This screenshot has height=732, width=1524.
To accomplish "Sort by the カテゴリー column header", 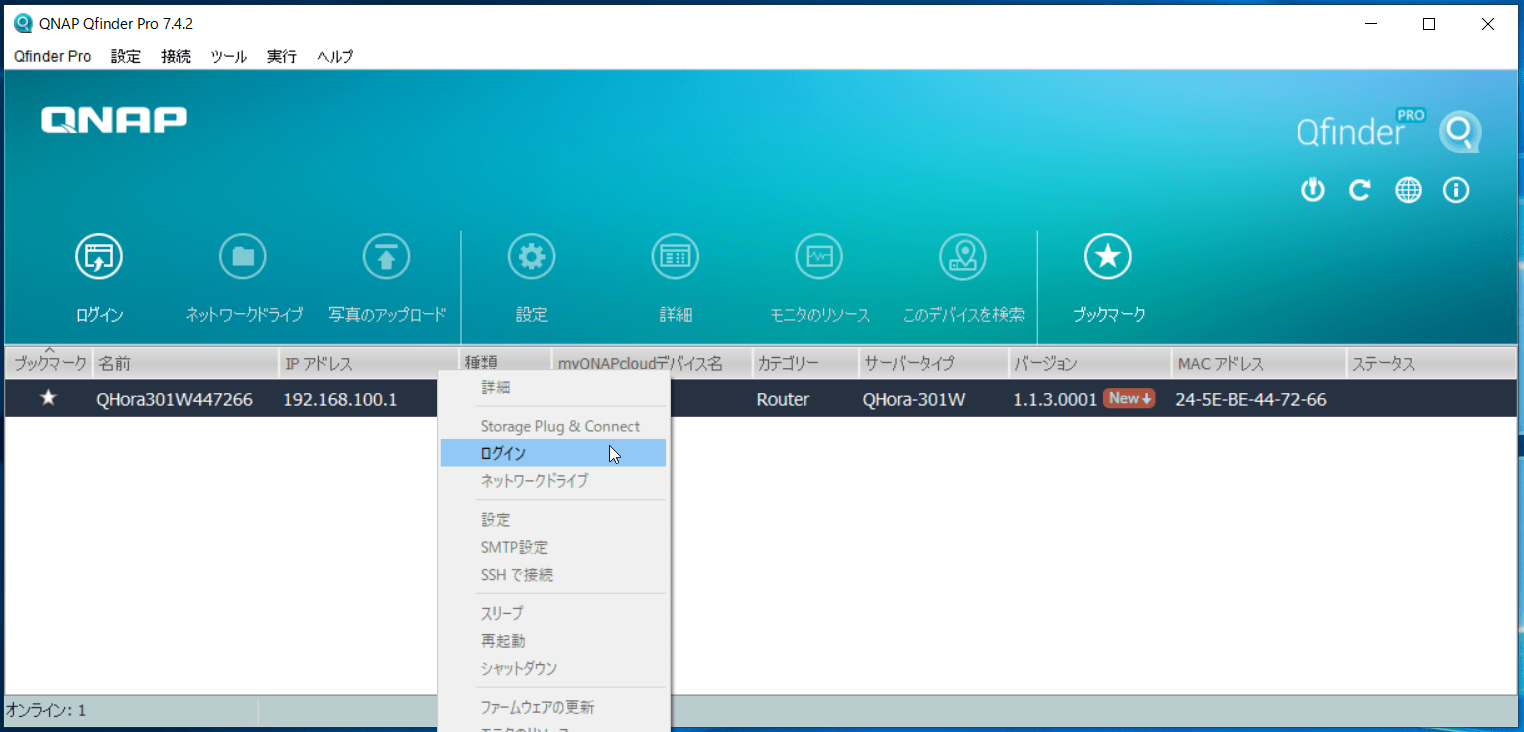I will pos(805,364).
